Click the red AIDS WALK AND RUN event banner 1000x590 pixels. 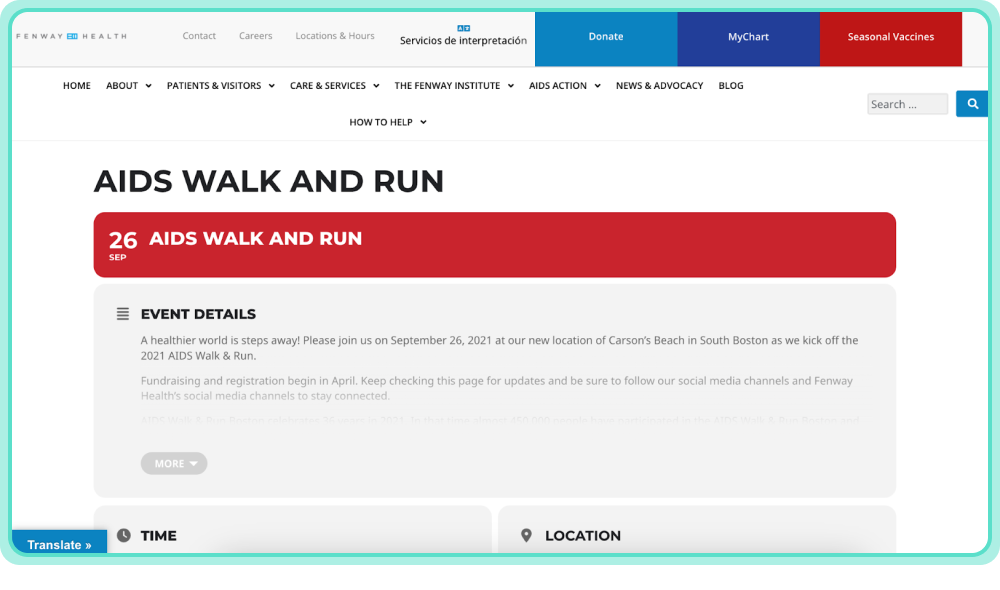point(495,245)
